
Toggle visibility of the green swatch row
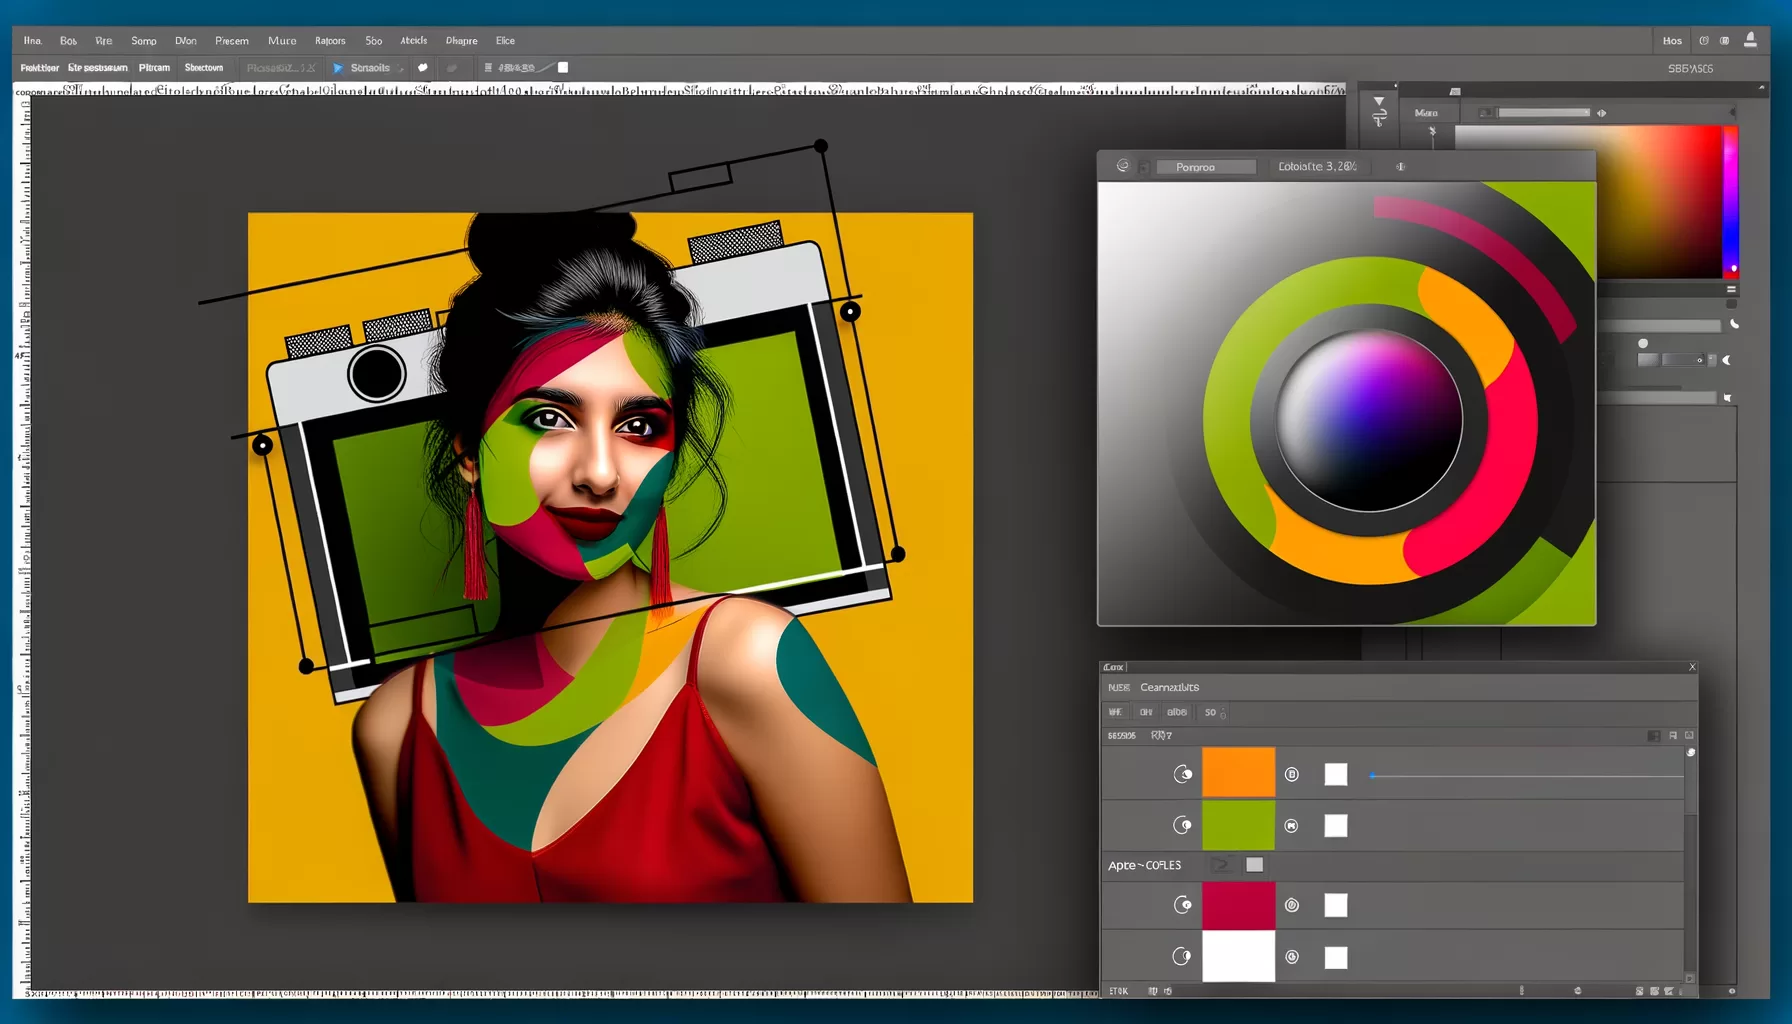click(1183, 825)
